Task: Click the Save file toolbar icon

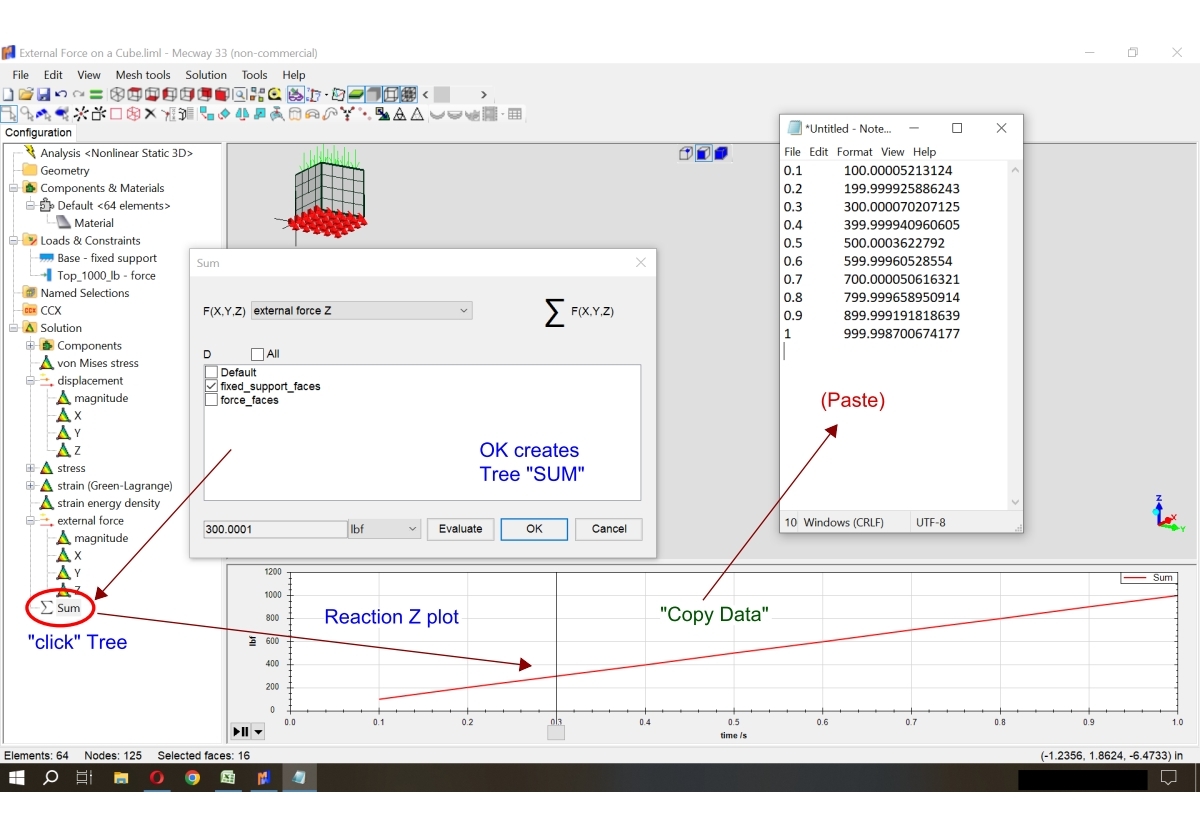Action: 43,95
